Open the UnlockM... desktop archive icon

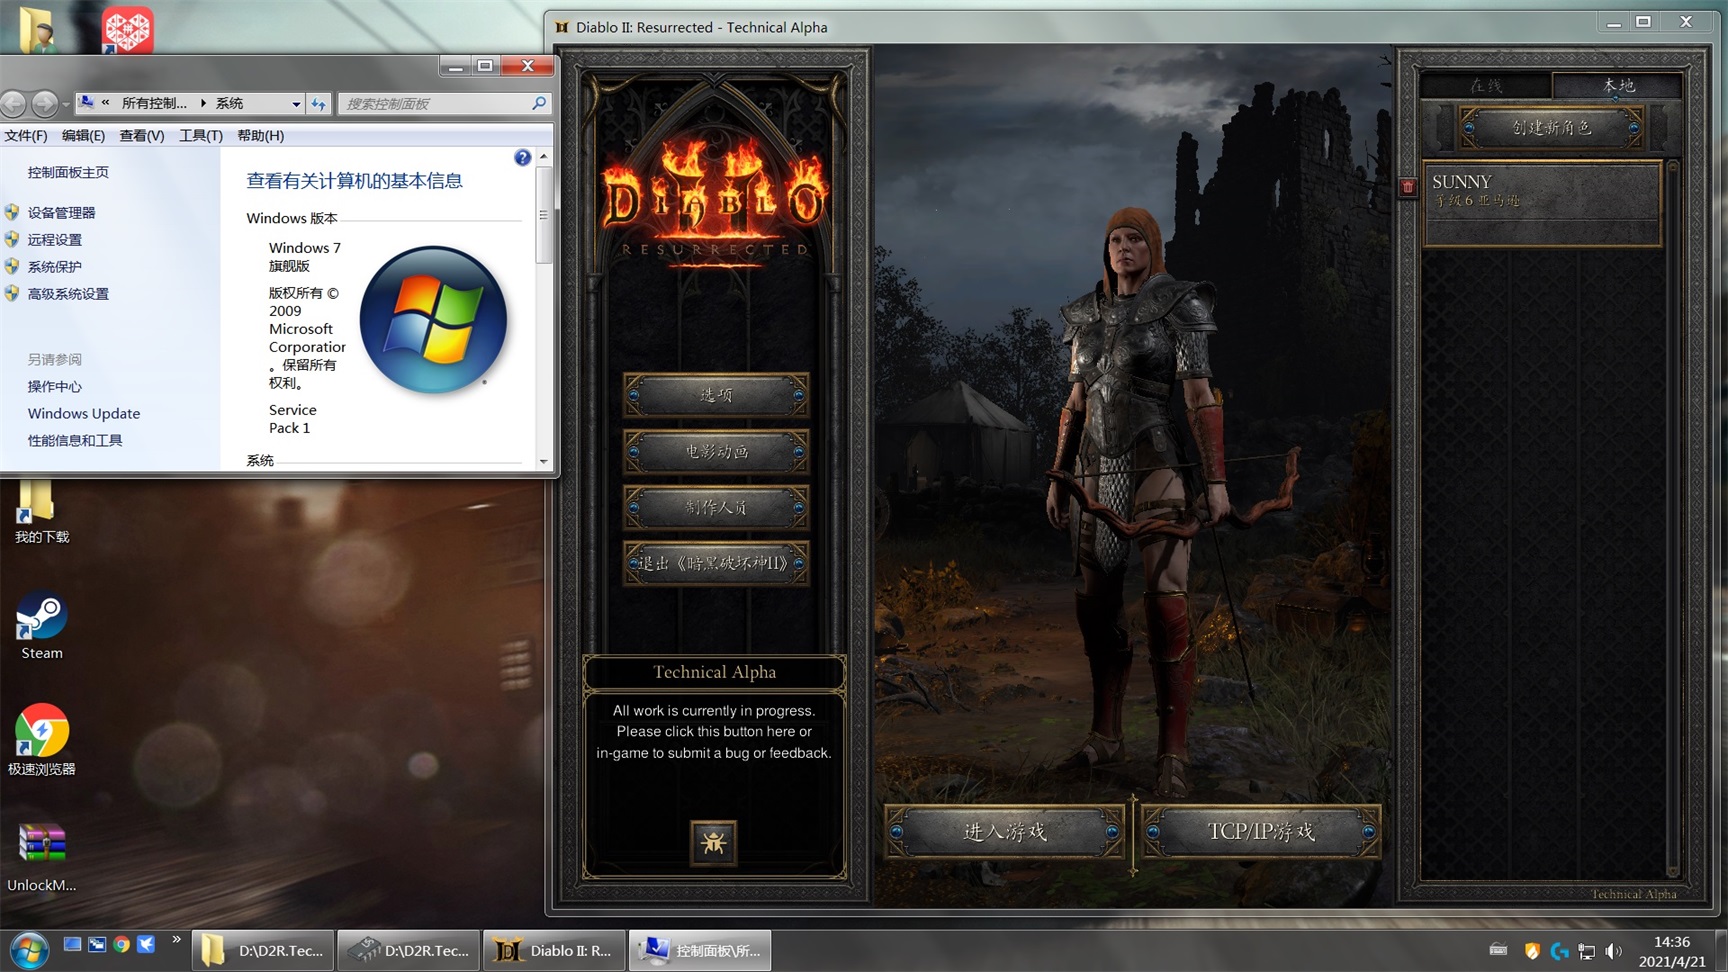click(42, 858)
